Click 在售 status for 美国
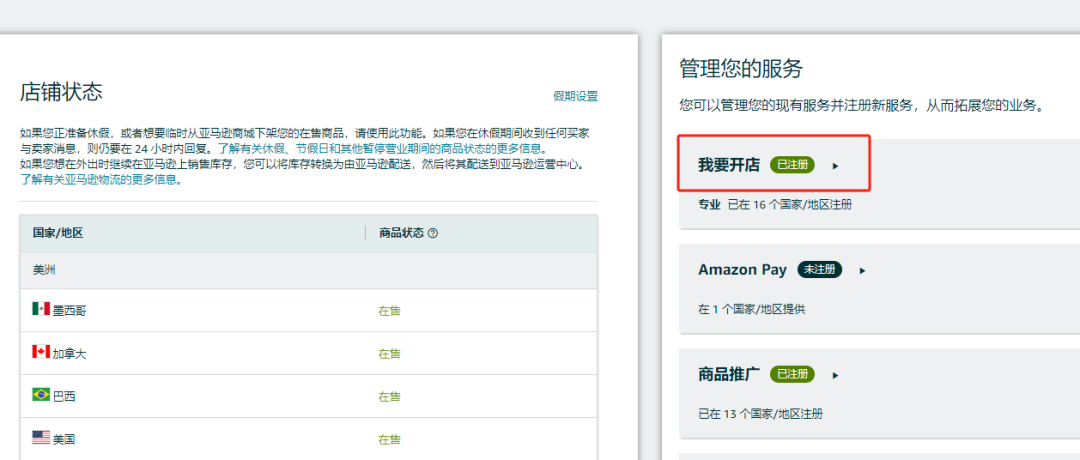The height and width of the screenshot is (460, 1080). coord(389,439)
